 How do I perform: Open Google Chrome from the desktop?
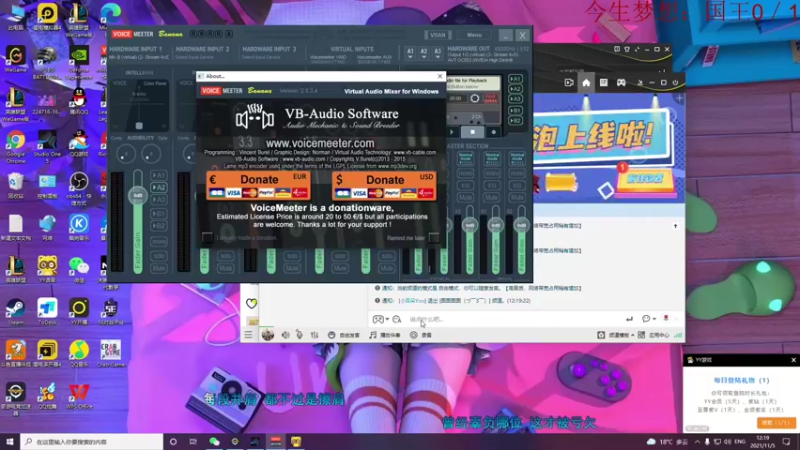coord(15,145)
